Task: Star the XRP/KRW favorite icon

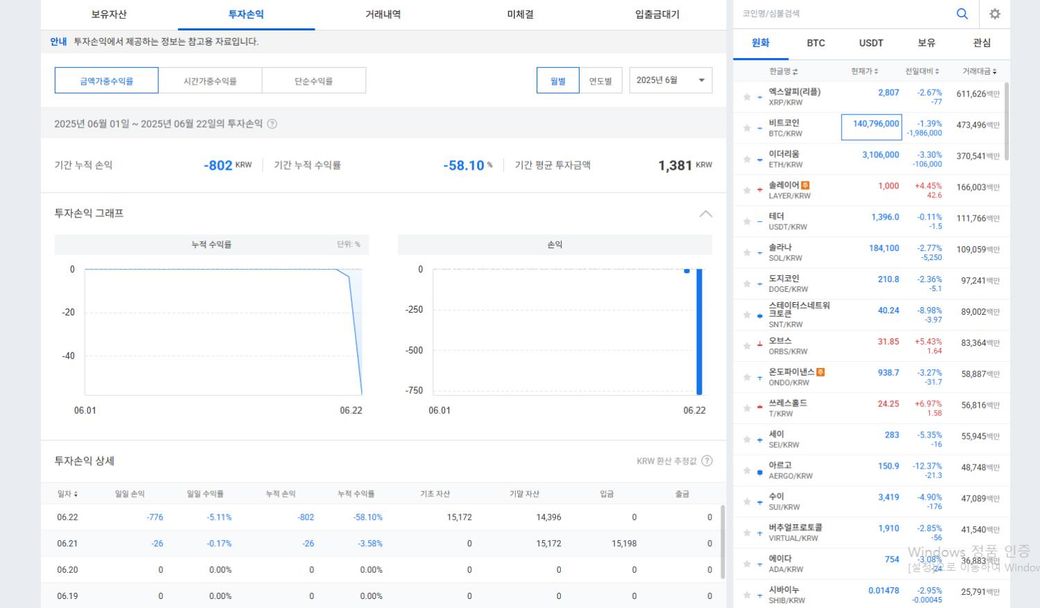Action: click(x=746, y=97)
